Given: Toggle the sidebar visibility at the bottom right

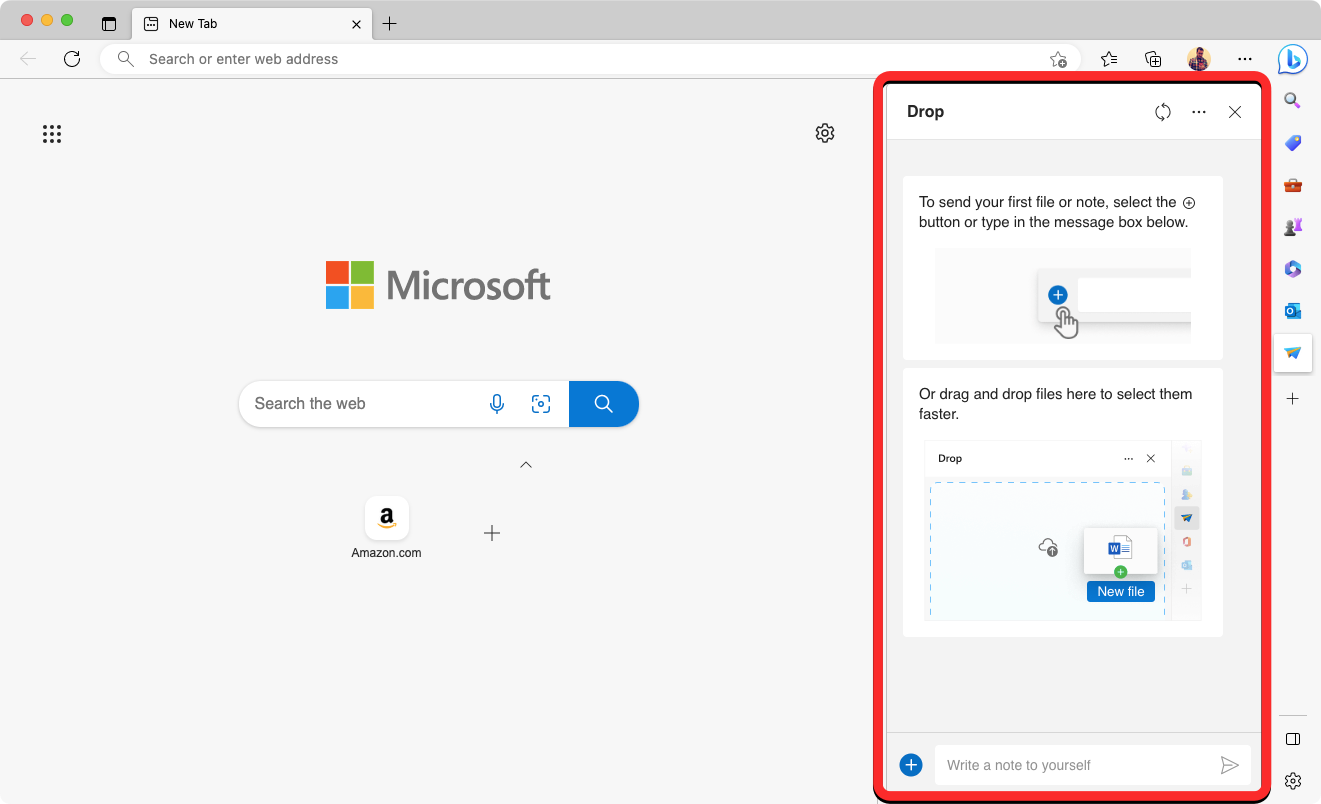Looking at the screenshot, I should pyautogui.click(x=1292, y=739).
